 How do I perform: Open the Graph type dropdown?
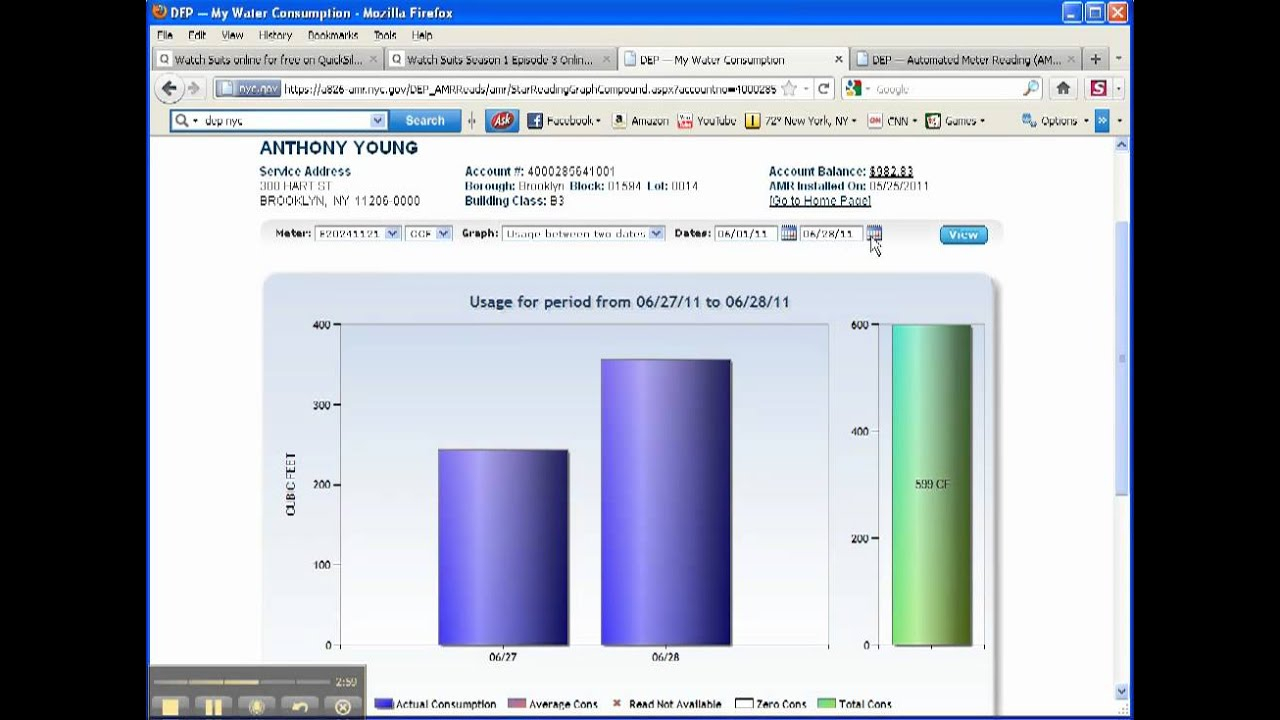(x=583, y=233)
